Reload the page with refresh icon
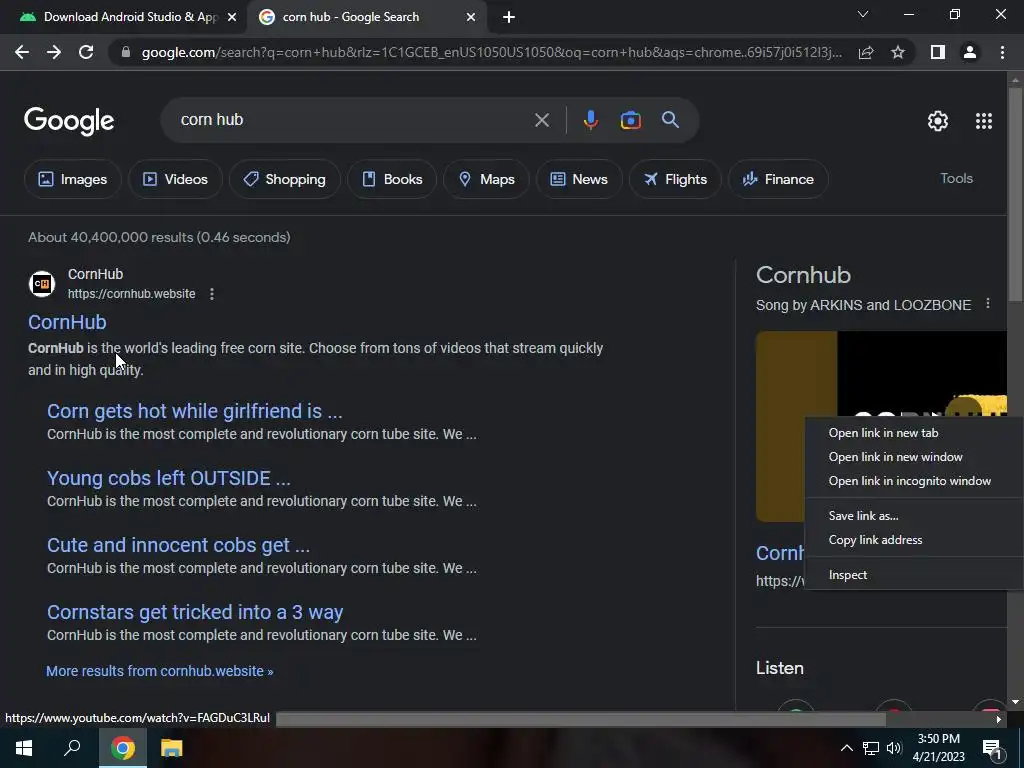Screen dimensions: 1024x768 [x=86, y=52]
